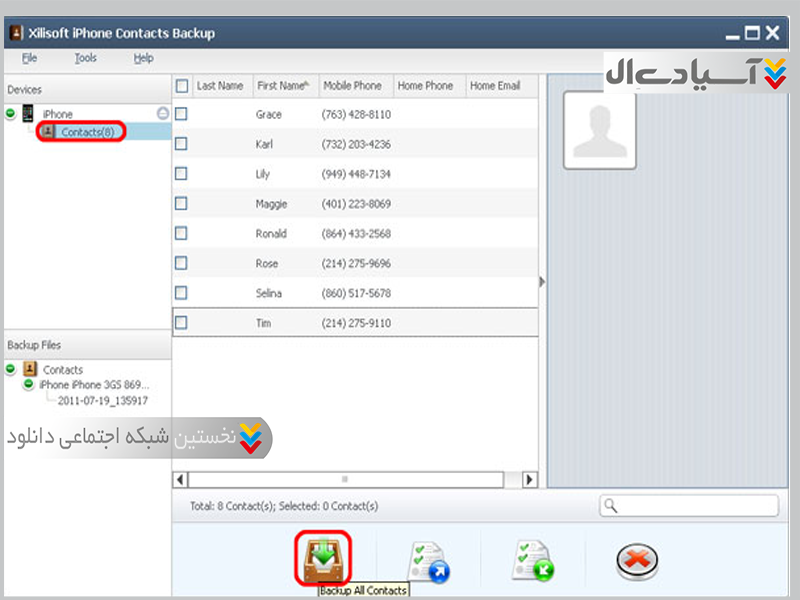Click the Backup All Contacts icon
The width and height of the screenshot is (800, 600).
tap(322, 558)
